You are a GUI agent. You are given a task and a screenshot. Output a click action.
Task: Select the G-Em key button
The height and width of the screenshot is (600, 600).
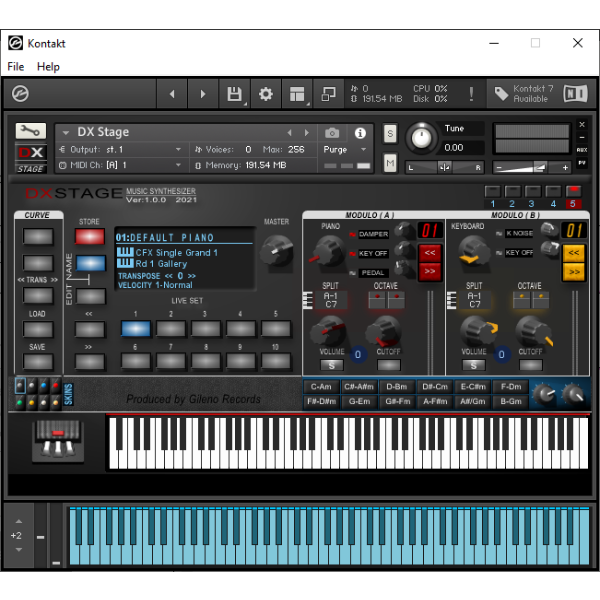tap(359, 401)
